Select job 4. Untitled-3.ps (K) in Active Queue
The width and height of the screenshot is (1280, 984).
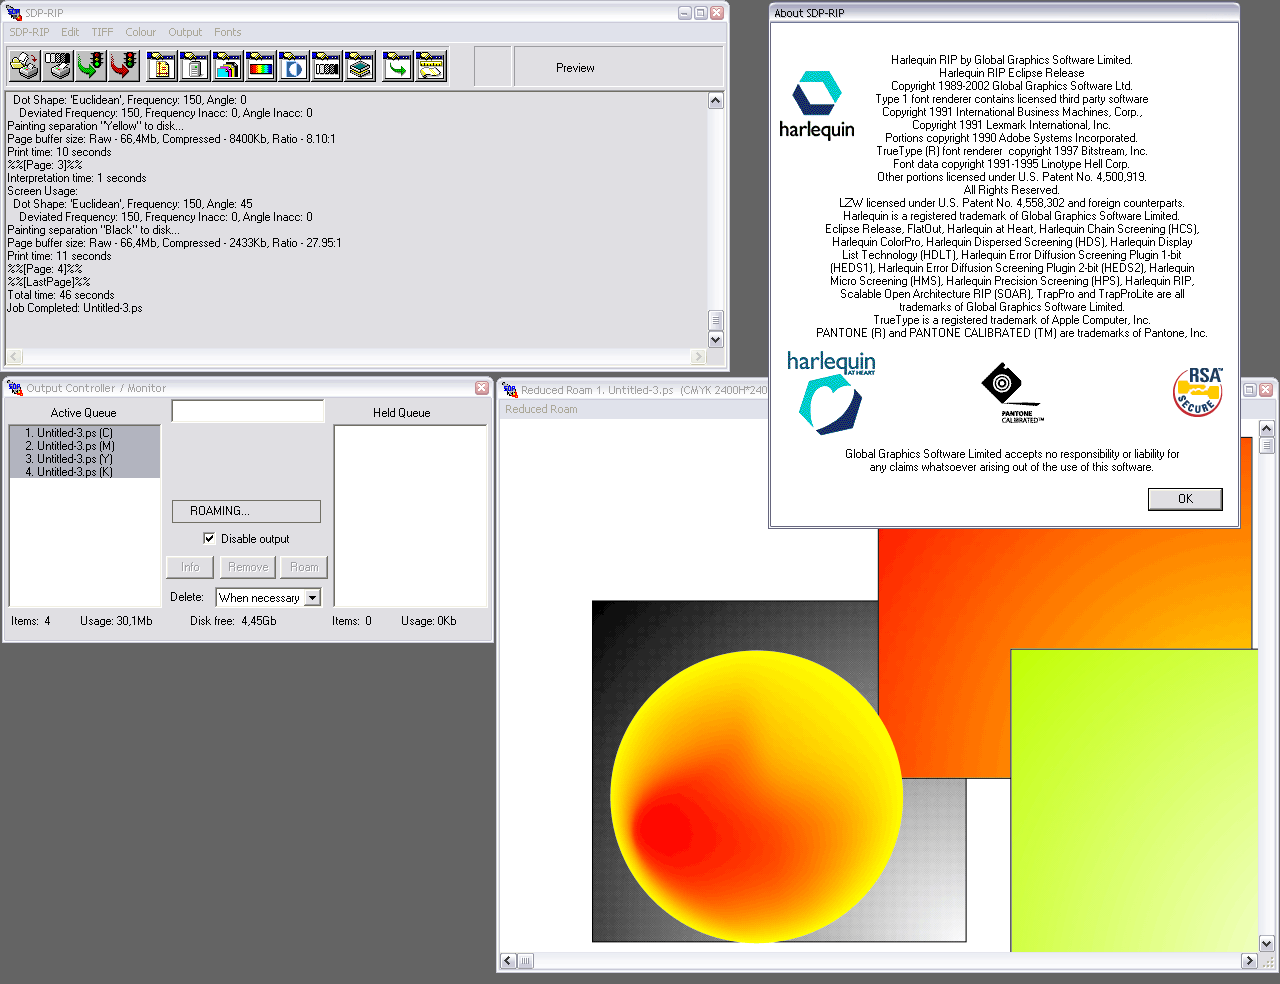(x=85, y=472)
